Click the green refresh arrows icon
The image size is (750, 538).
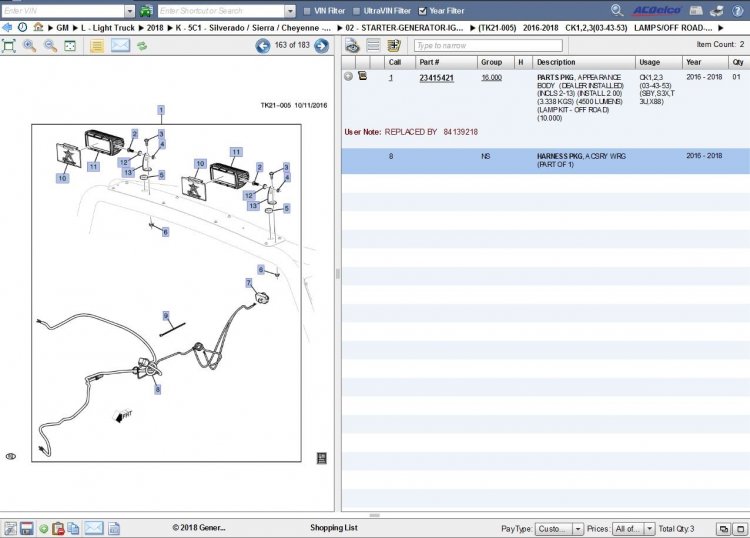pyautogui.click(x=142, y=46)
